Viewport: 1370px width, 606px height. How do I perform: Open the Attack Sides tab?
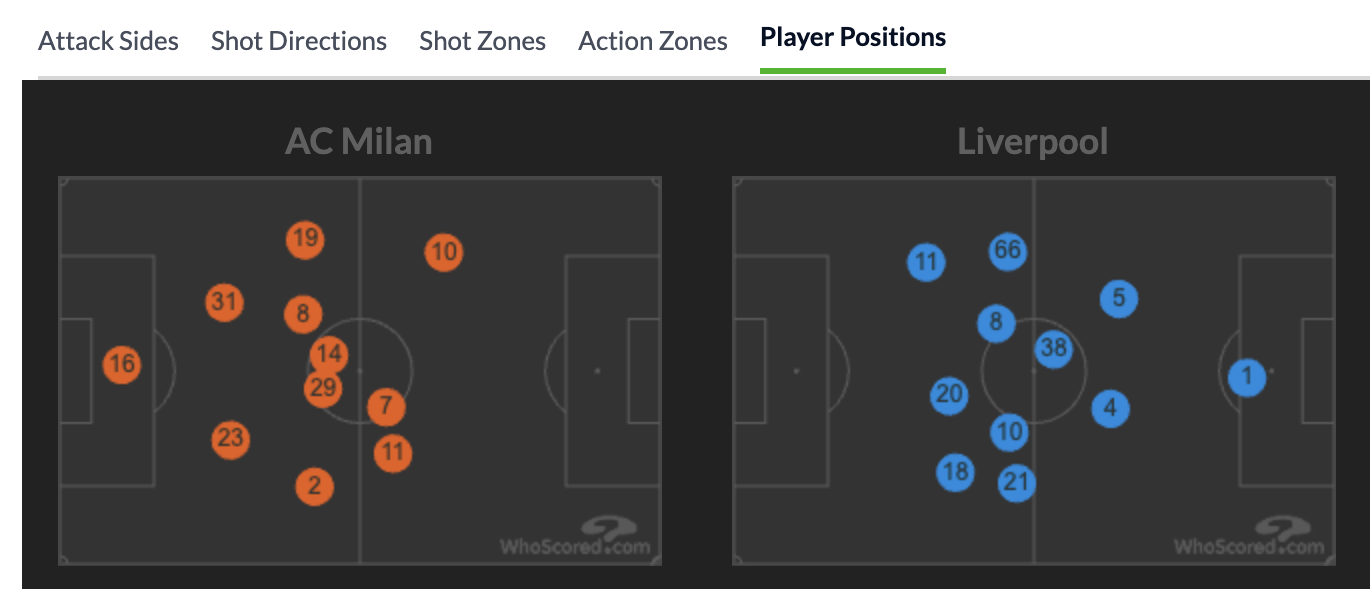click(x=108, y=41)
